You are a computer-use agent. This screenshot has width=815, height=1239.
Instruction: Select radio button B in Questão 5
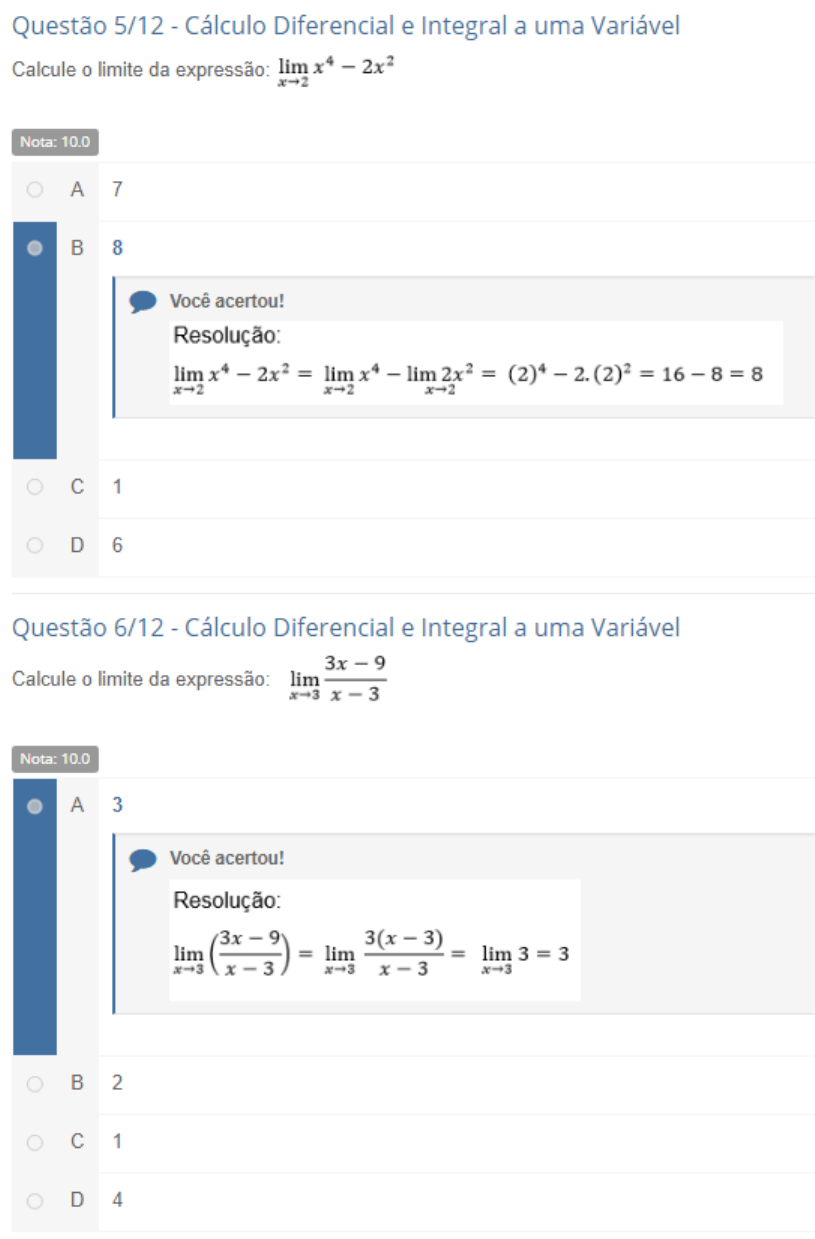point(35,248)
